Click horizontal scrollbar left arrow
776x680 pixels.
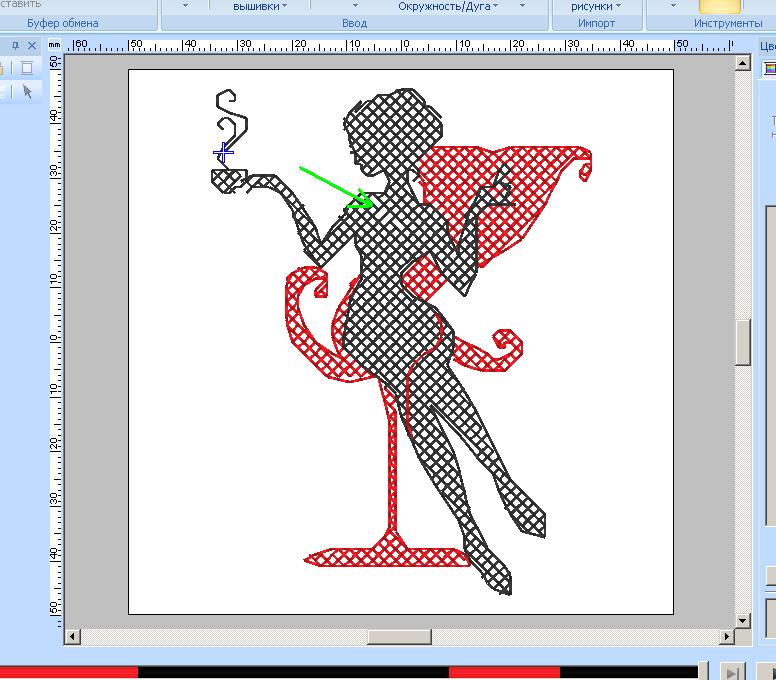[x=72, y=637]
